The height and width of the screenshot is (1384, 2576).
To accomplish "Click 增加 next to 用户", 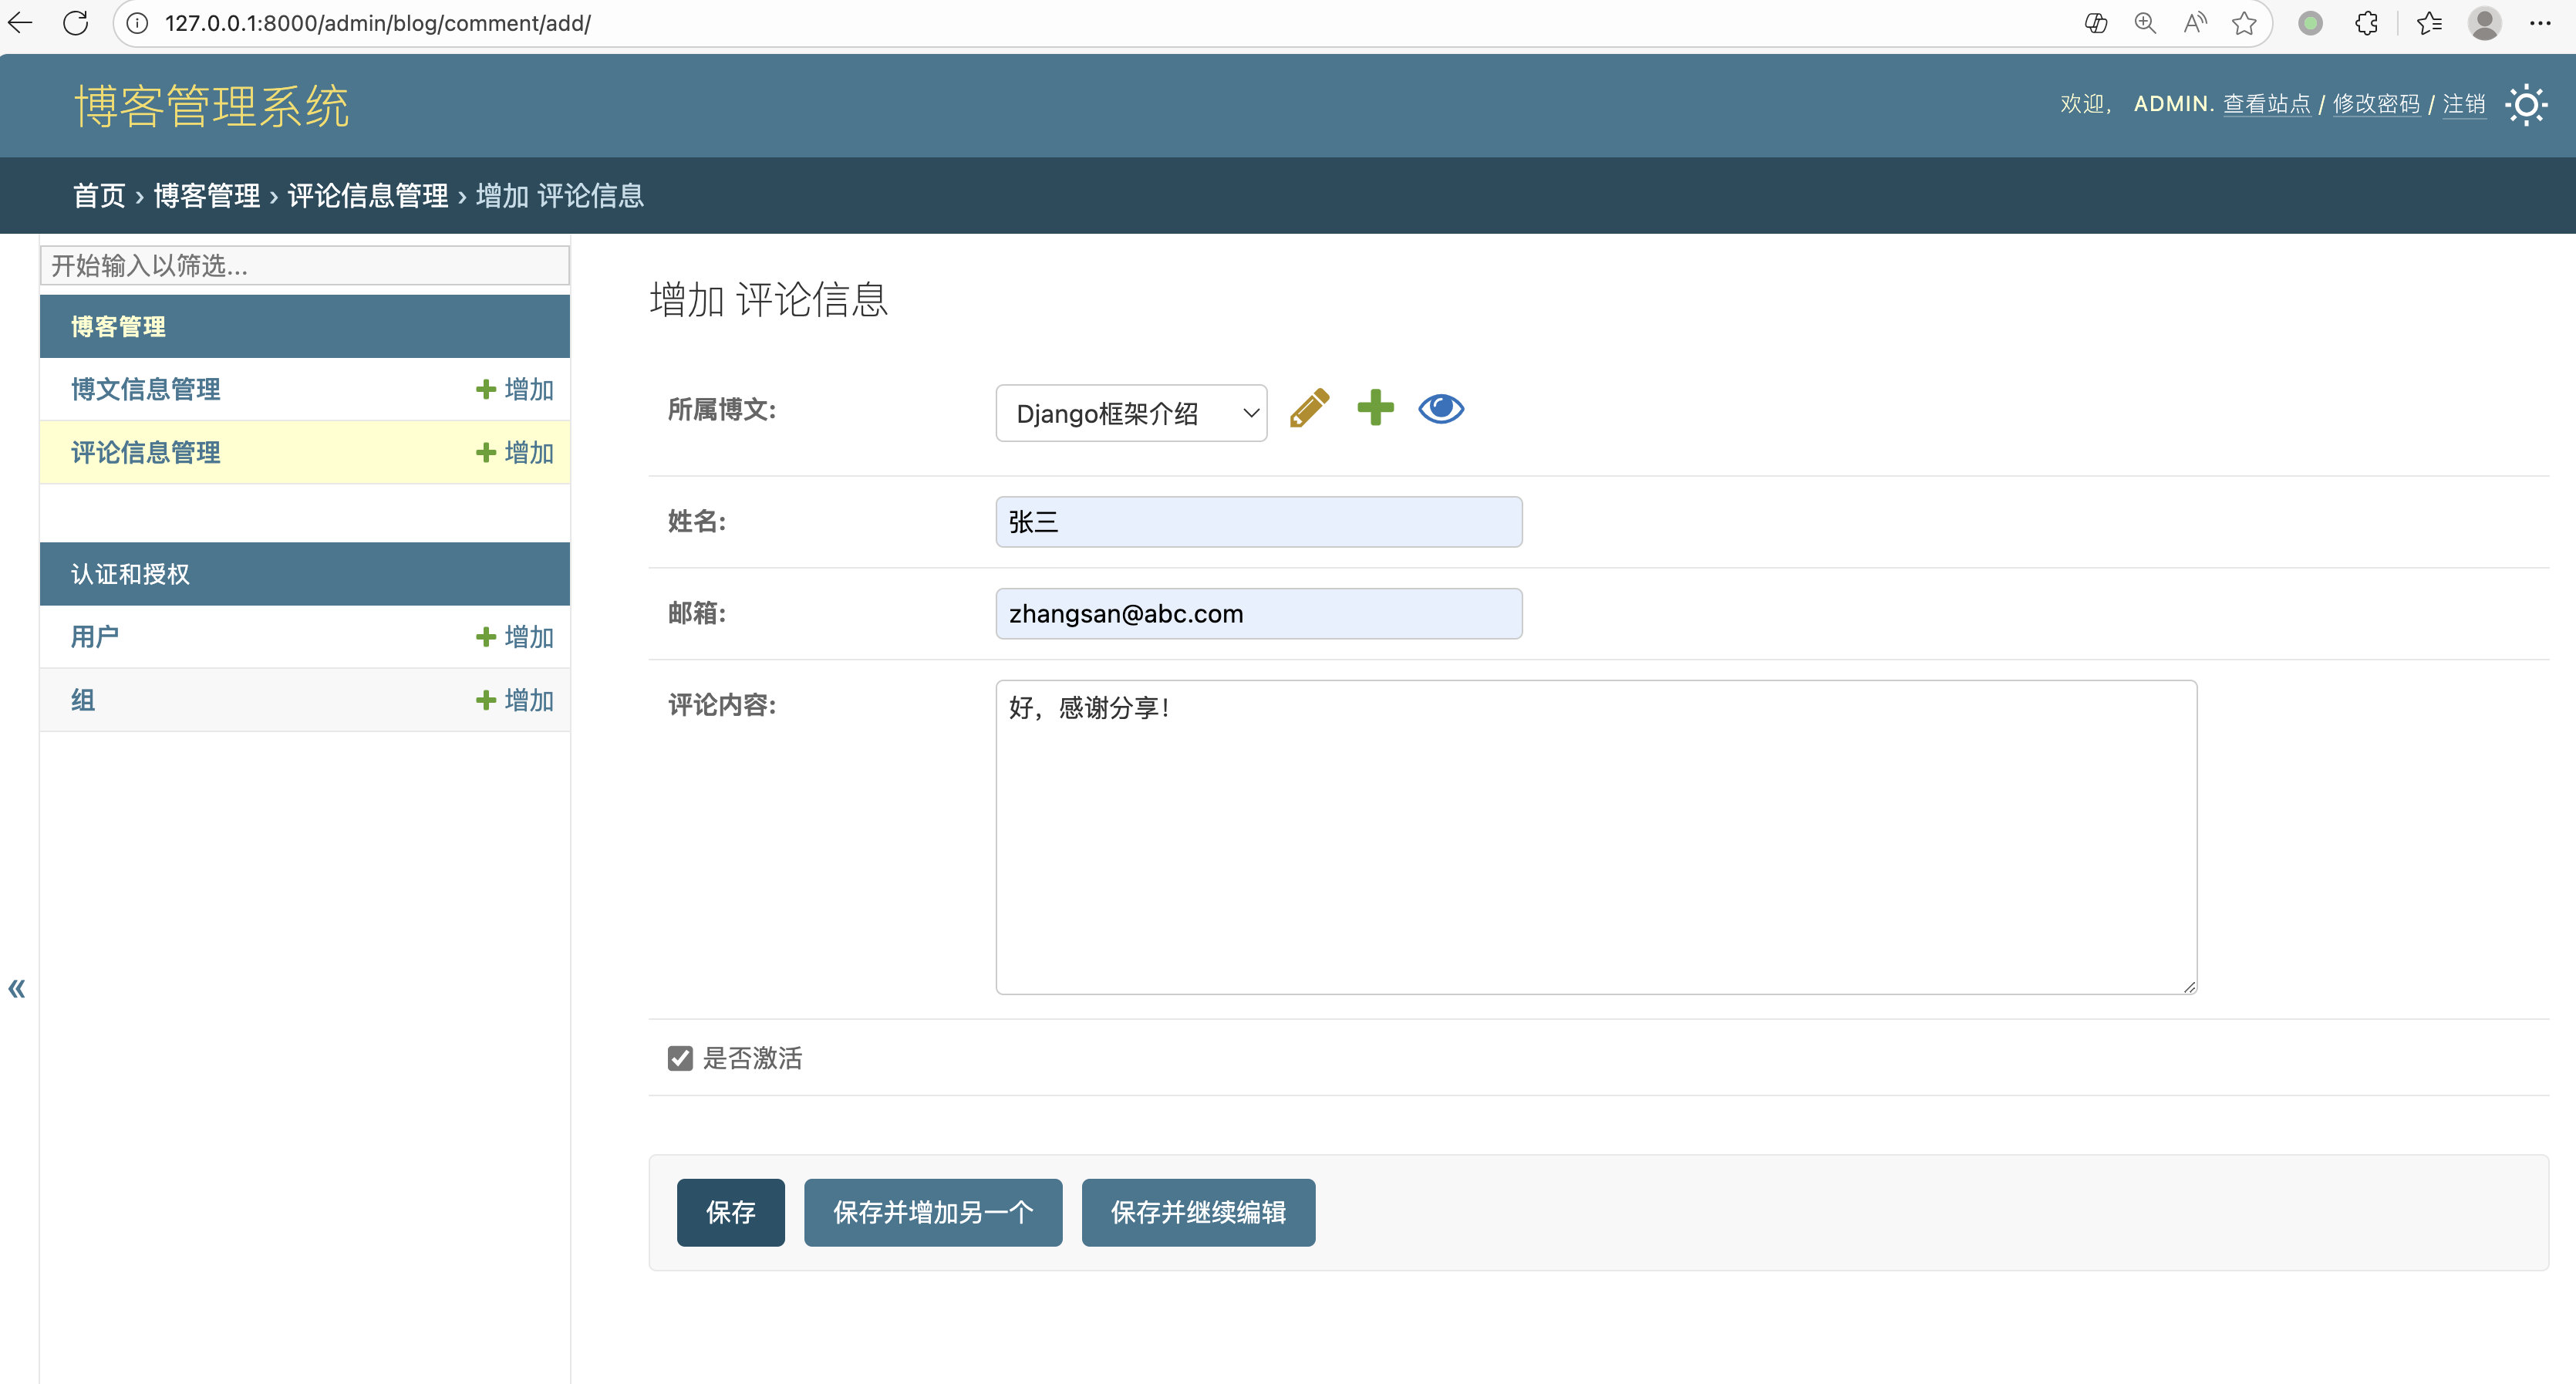I will pos(515,637).
